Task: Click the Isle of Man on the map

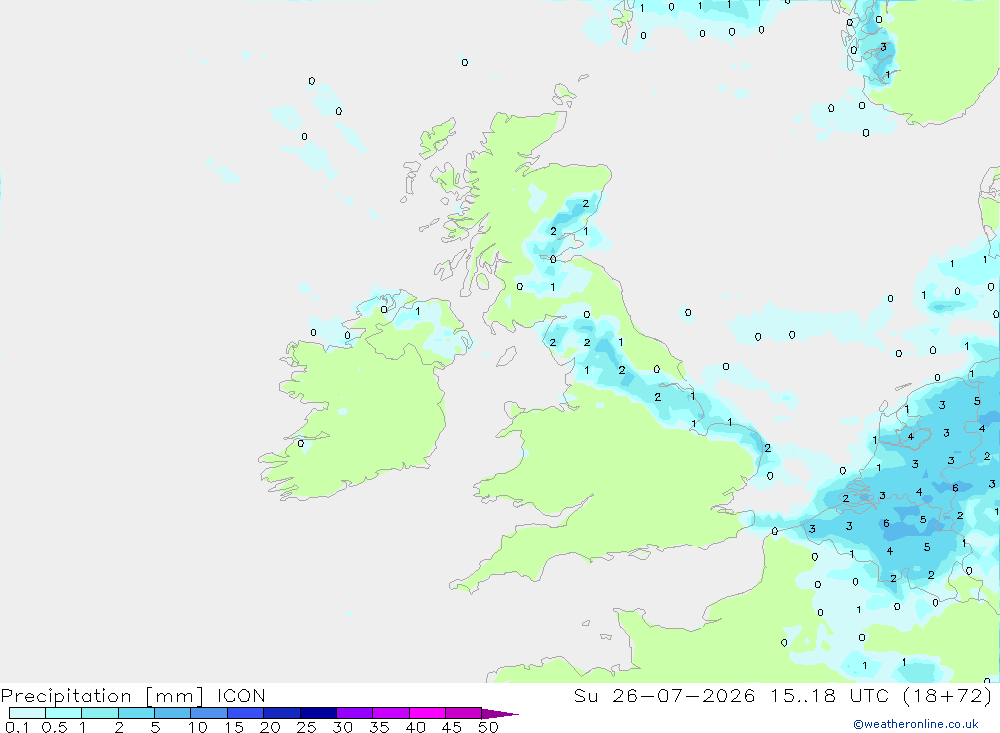Action: [x=506, y=356]
